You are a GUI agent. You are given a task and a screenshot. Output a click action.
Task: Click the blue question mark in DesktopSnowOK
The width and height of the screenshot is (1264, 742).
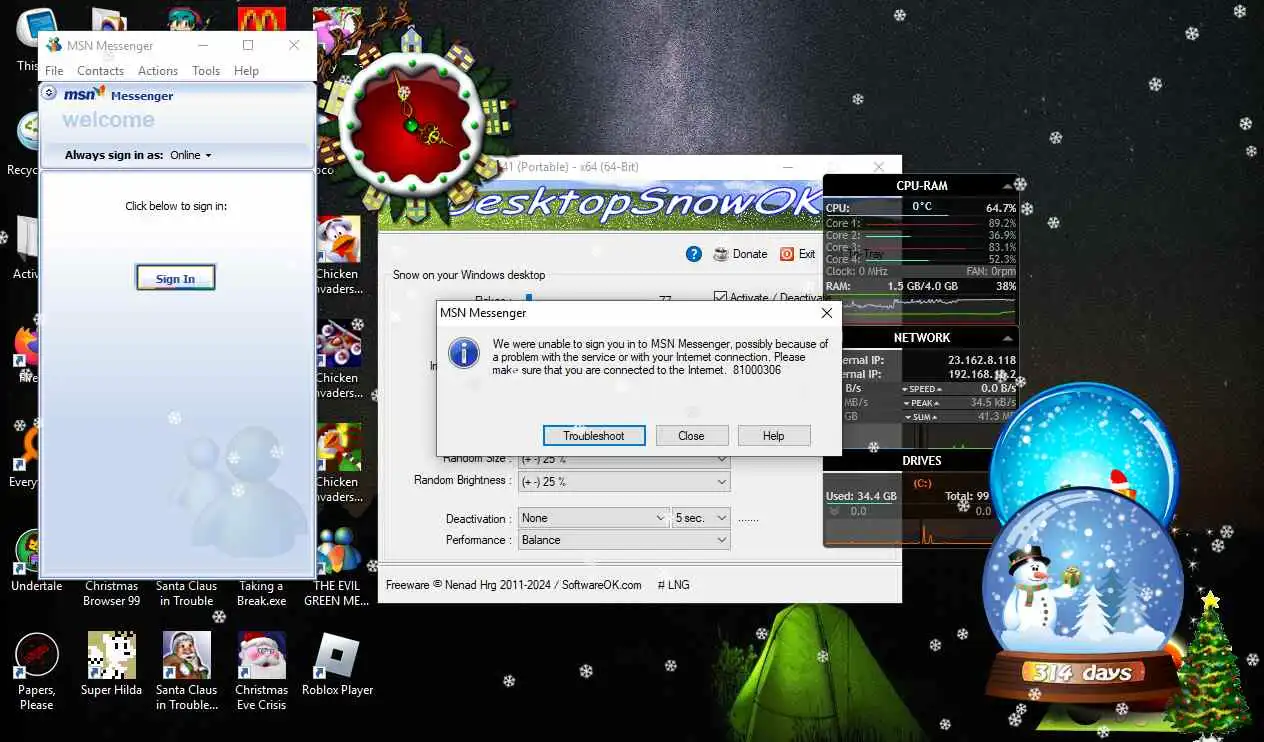click(694, 254)
